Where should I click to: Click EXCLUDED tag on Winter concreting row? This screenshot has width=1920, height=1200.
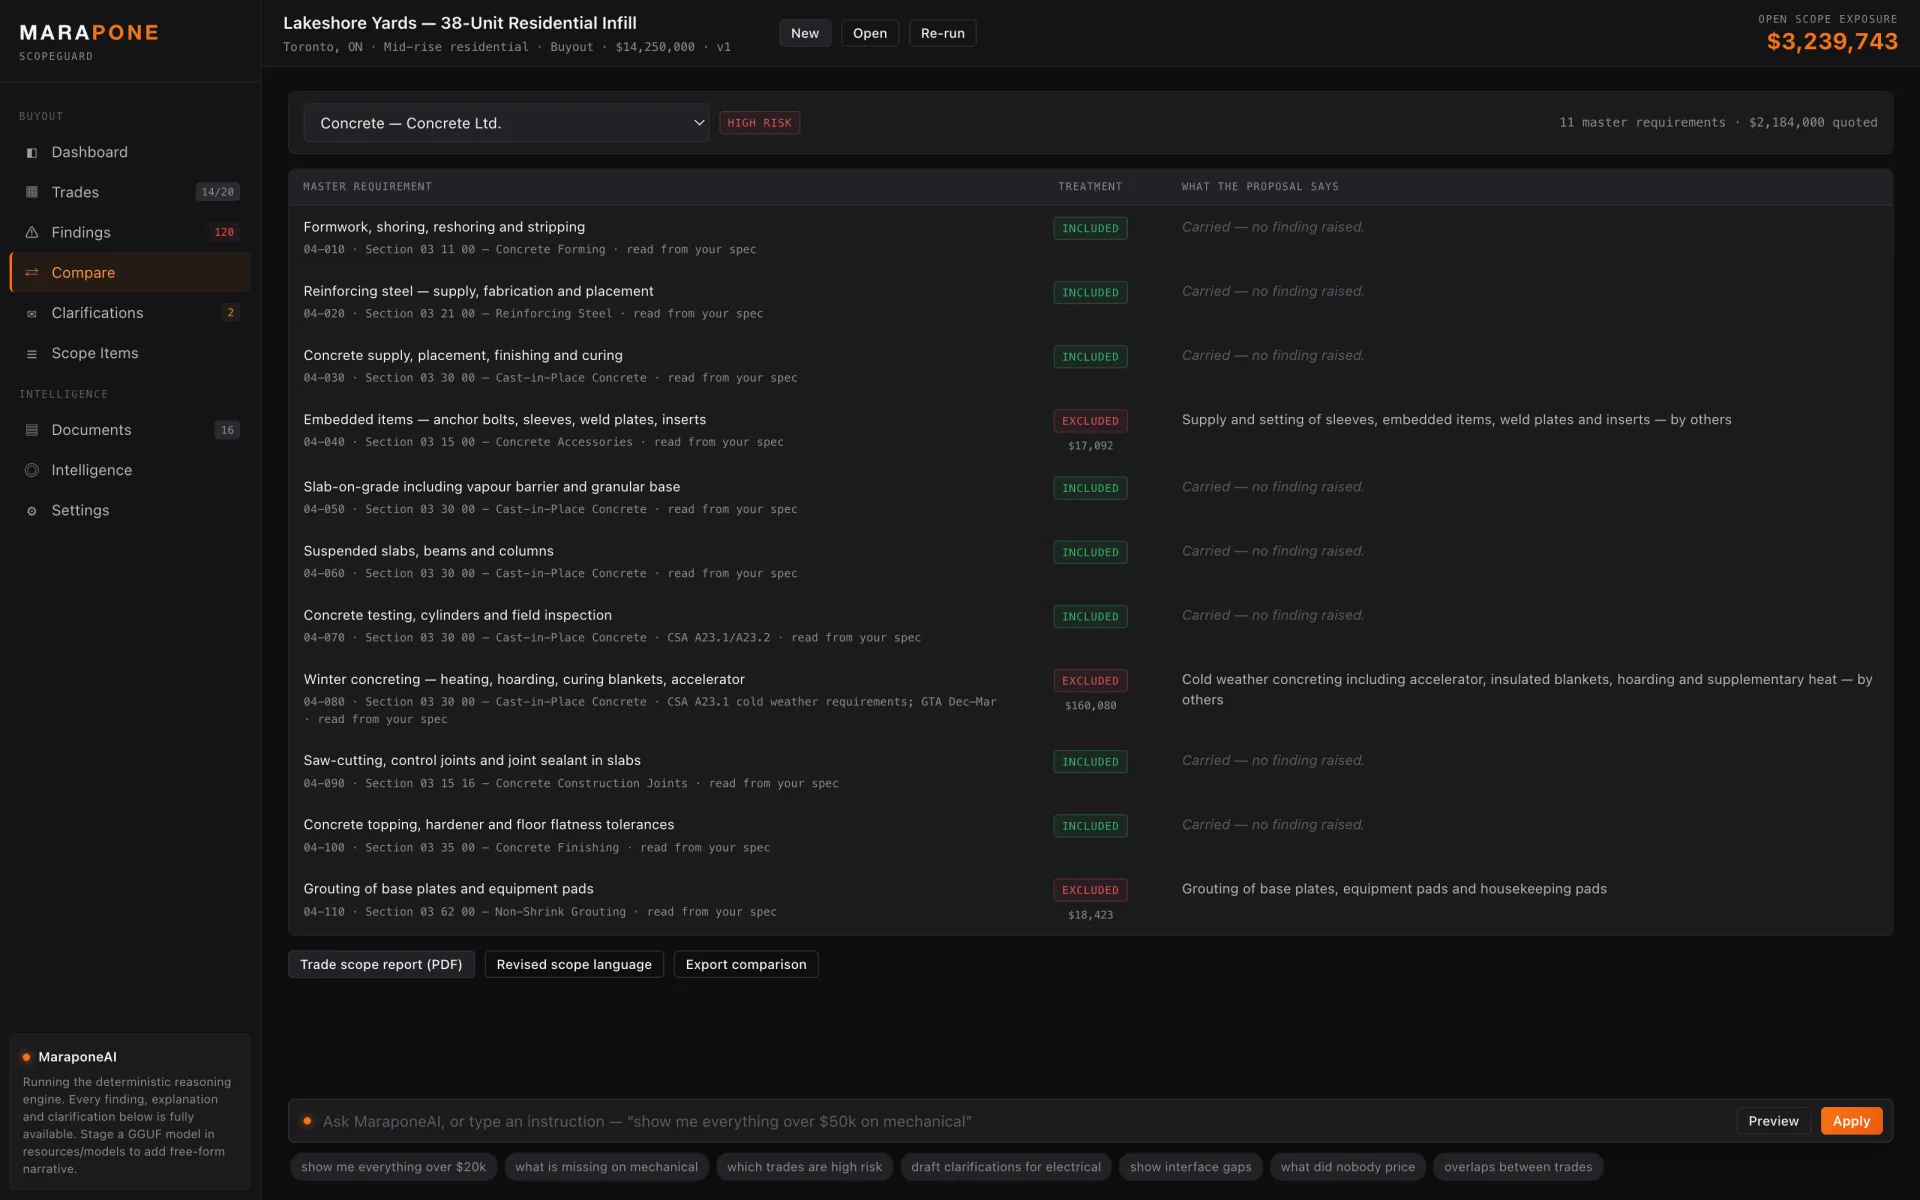[x=1090, y=681]
